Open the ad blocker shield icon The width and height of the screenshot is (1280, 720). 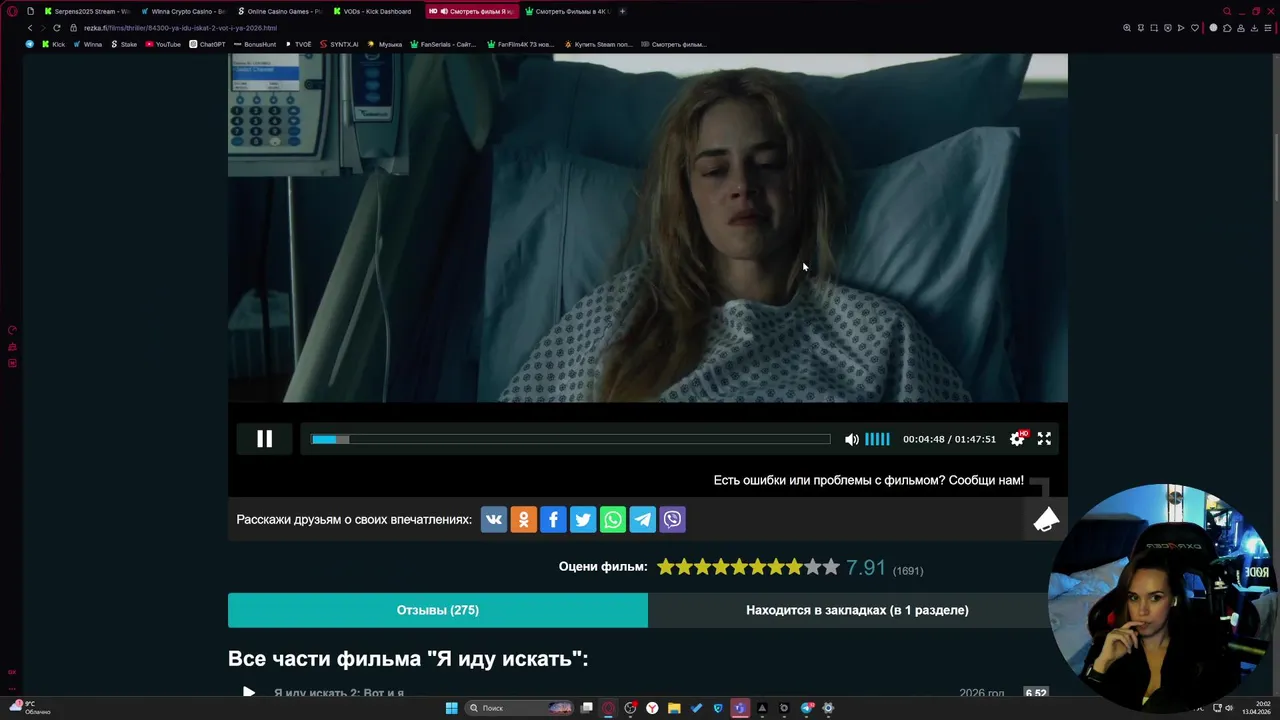(x=1168, y=28)
